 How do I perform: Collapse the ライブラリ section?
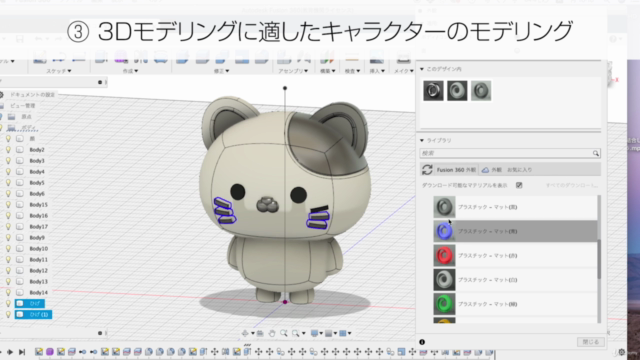click(422, 140)
